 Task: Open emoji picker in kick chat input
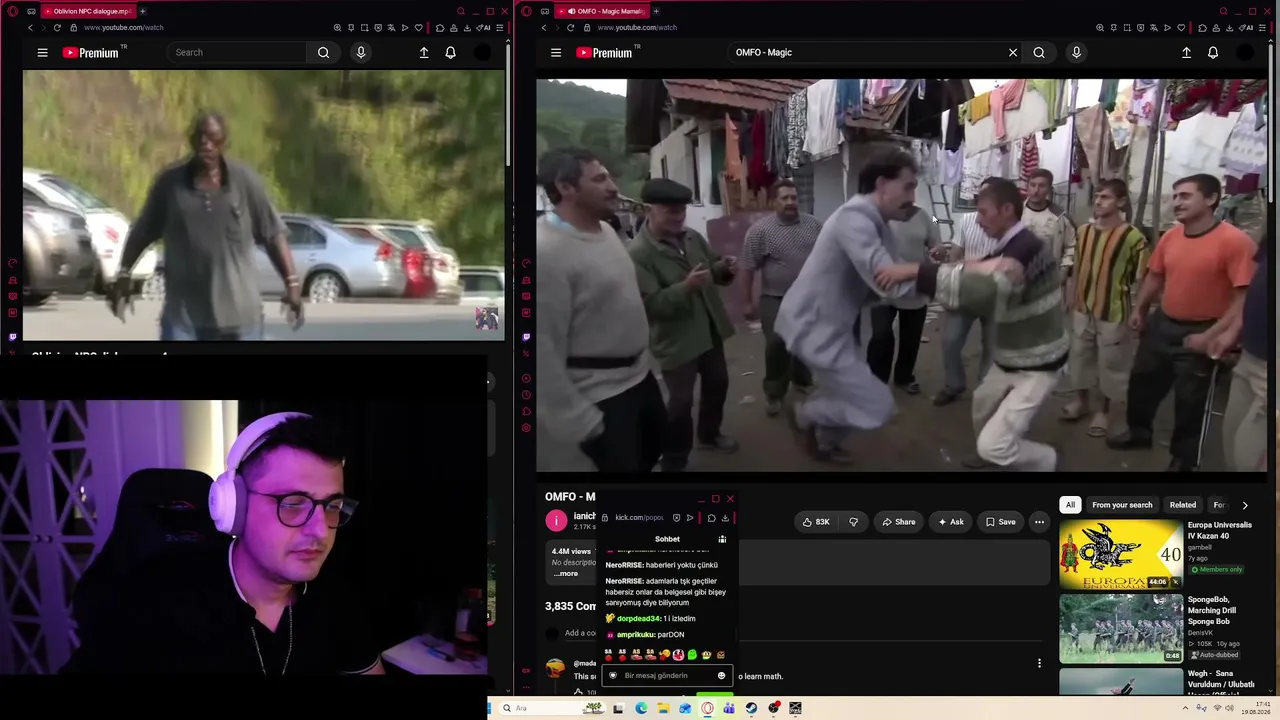tap(721, 676)
